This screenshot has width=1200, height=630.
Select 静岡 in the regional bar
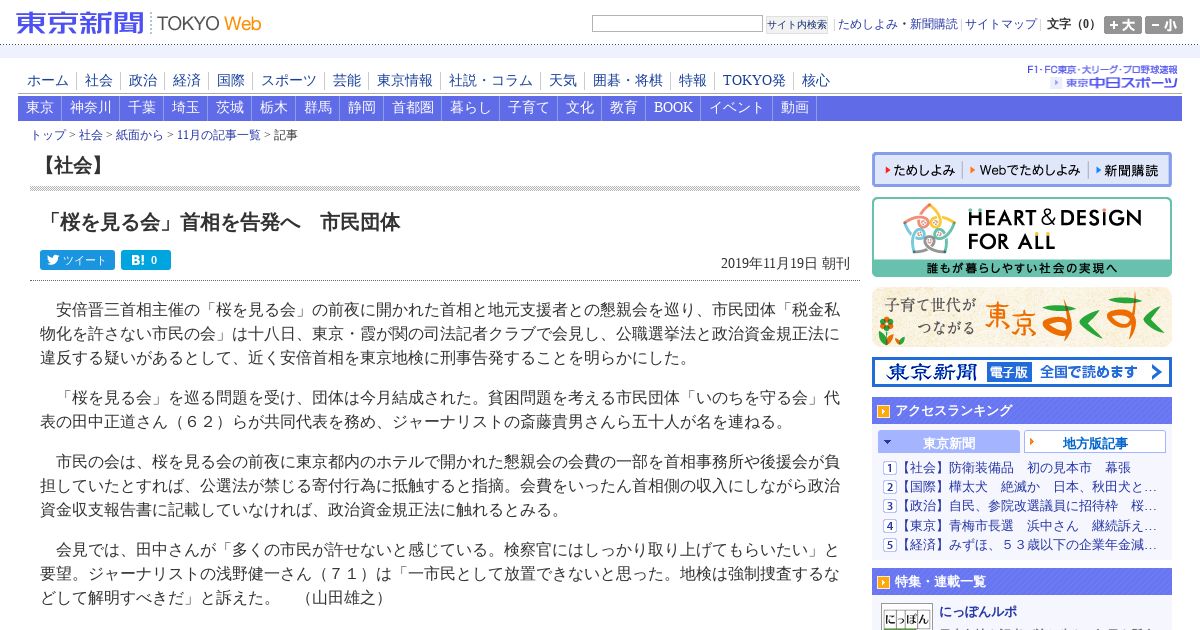(362, 108)
